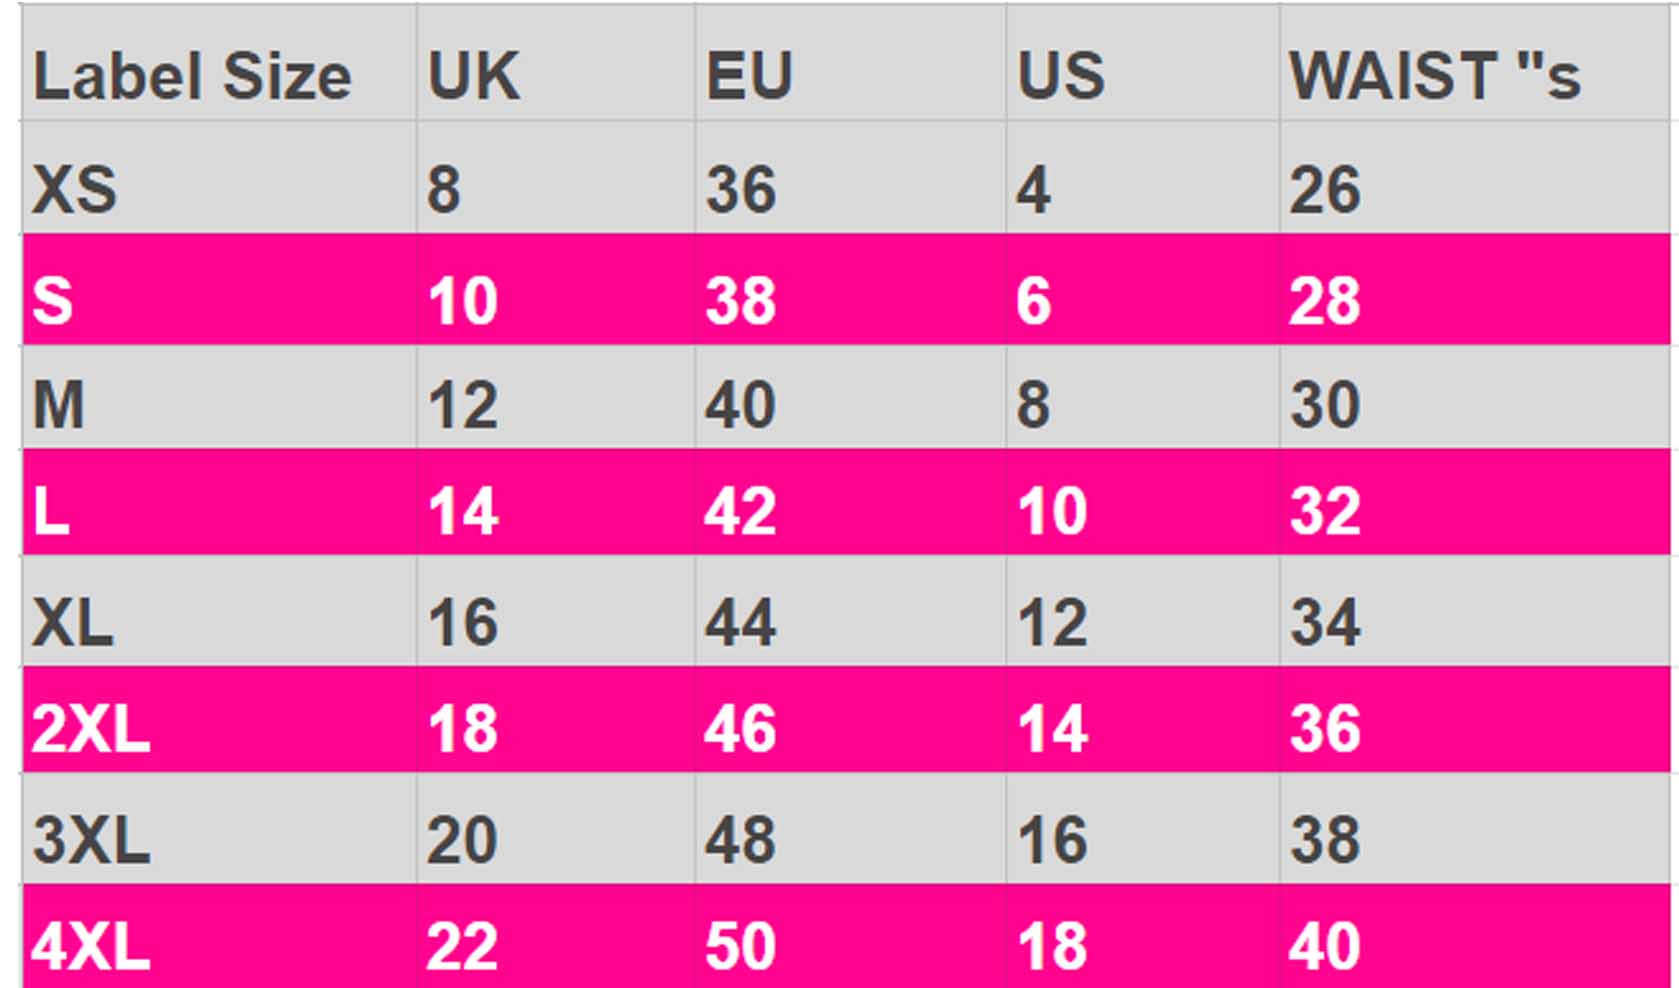Click the pink S label cell

pos(53,300)
